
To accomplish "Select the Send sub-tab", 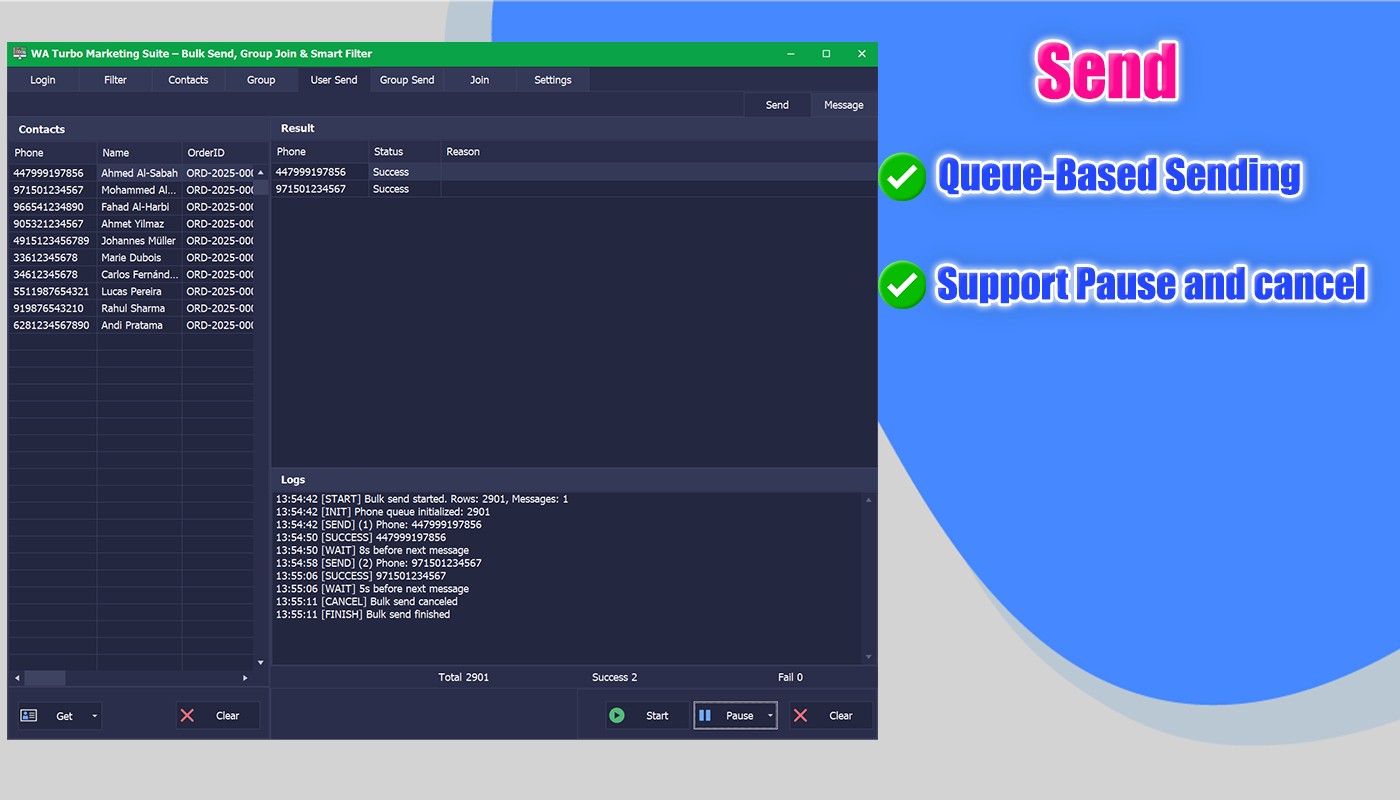I will pos(777,105).
